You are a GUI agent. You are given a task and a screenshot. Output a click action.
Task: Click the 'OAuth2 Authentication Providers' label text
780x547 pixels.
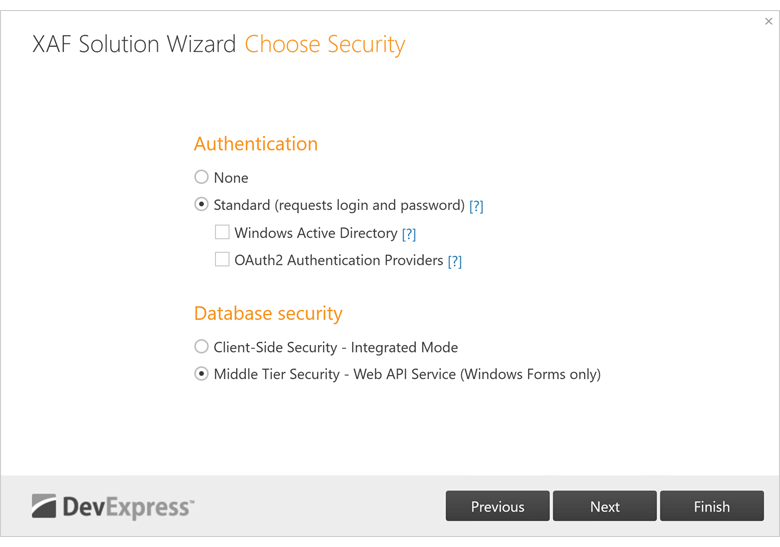339,260
